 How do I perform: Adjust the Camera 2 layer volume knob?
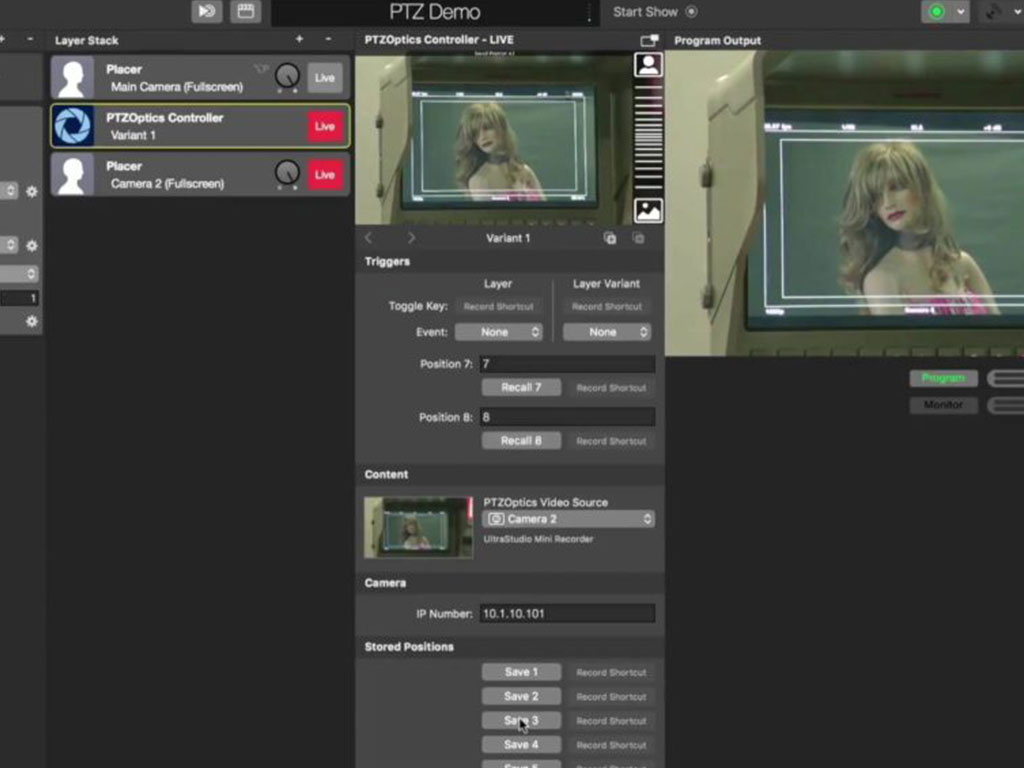287,174
